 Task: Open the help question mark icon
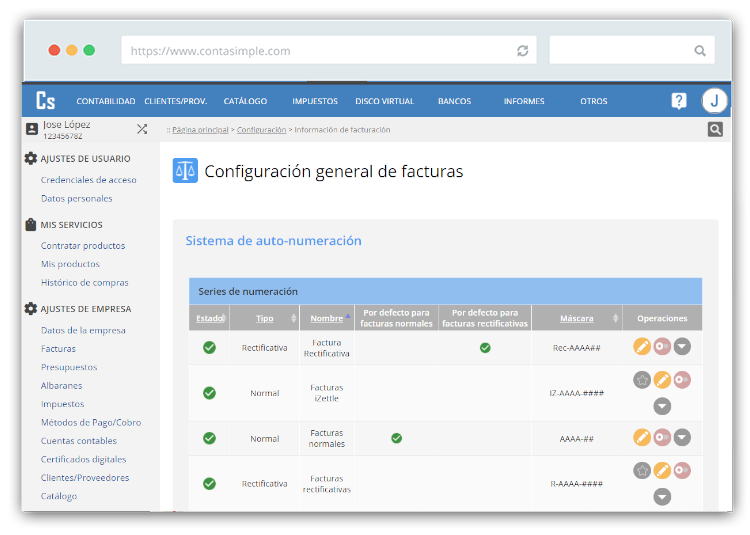pos(679,101)
